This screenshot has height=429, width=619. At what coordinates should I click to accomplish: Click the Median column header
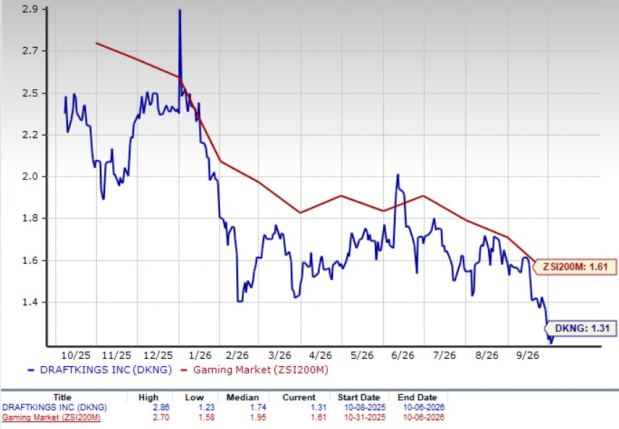(x=242, y=397)
